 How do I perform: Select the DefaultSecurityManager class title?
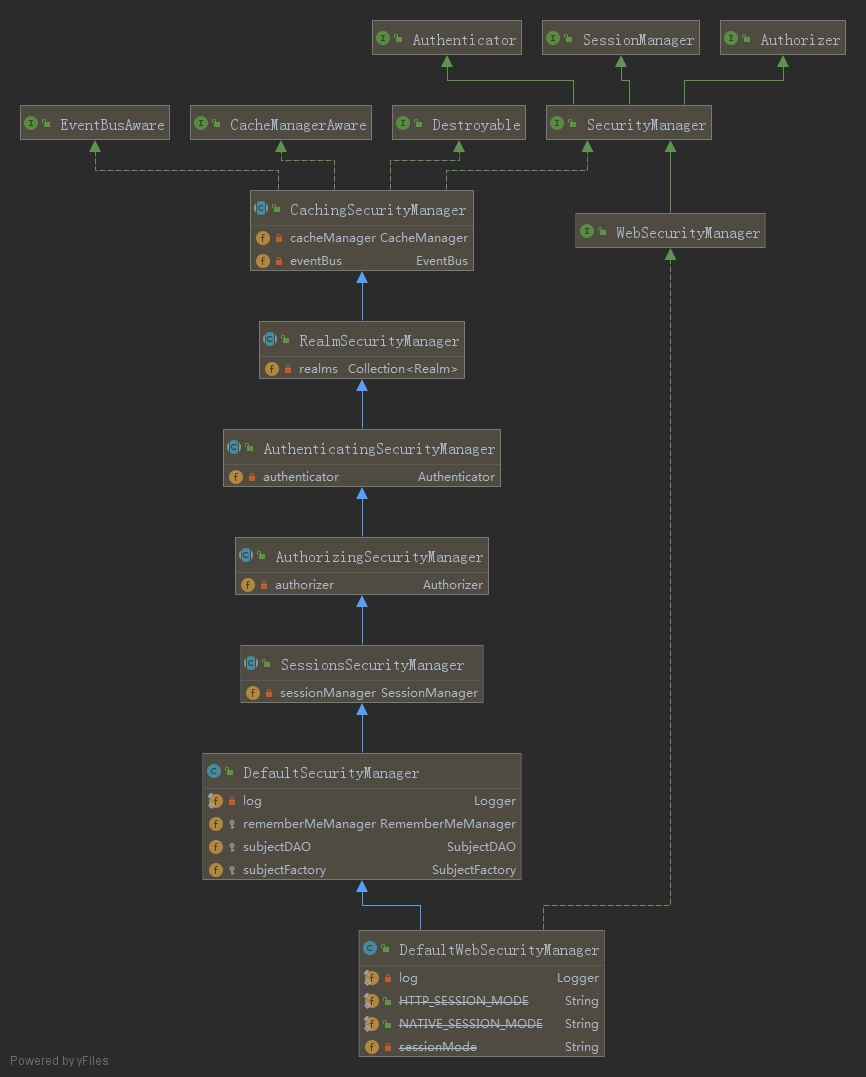pyautogui.click(x=331, y=773)
